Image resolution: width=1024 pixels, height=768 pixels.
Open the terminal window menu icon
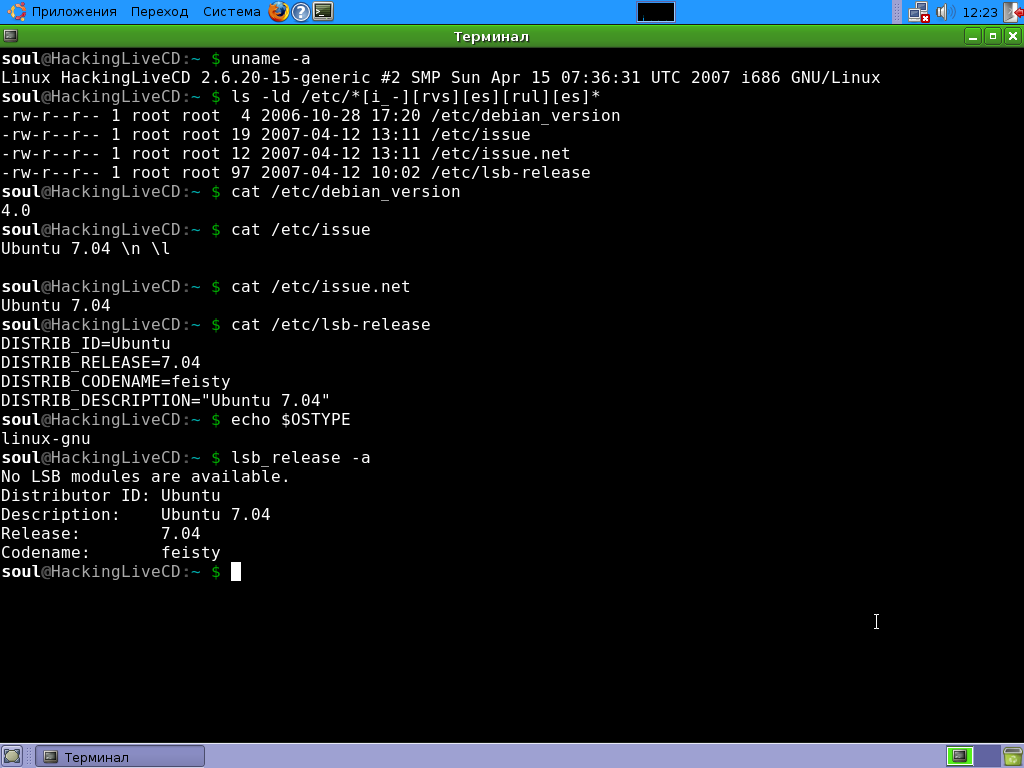click(10, 36)
